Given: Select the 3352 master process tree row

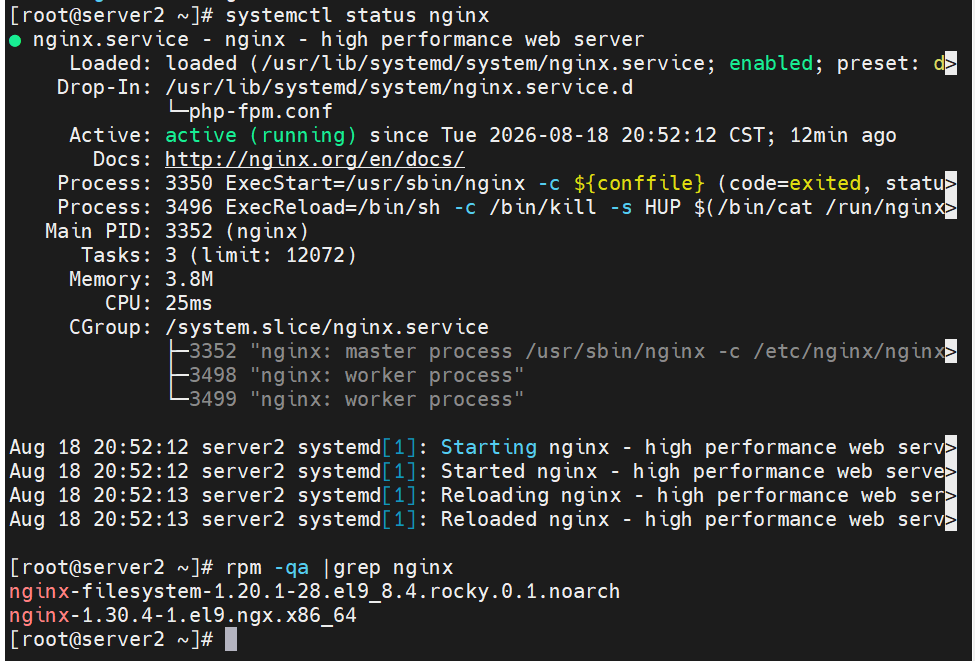Looking at the screenshot, I should 563,351.
